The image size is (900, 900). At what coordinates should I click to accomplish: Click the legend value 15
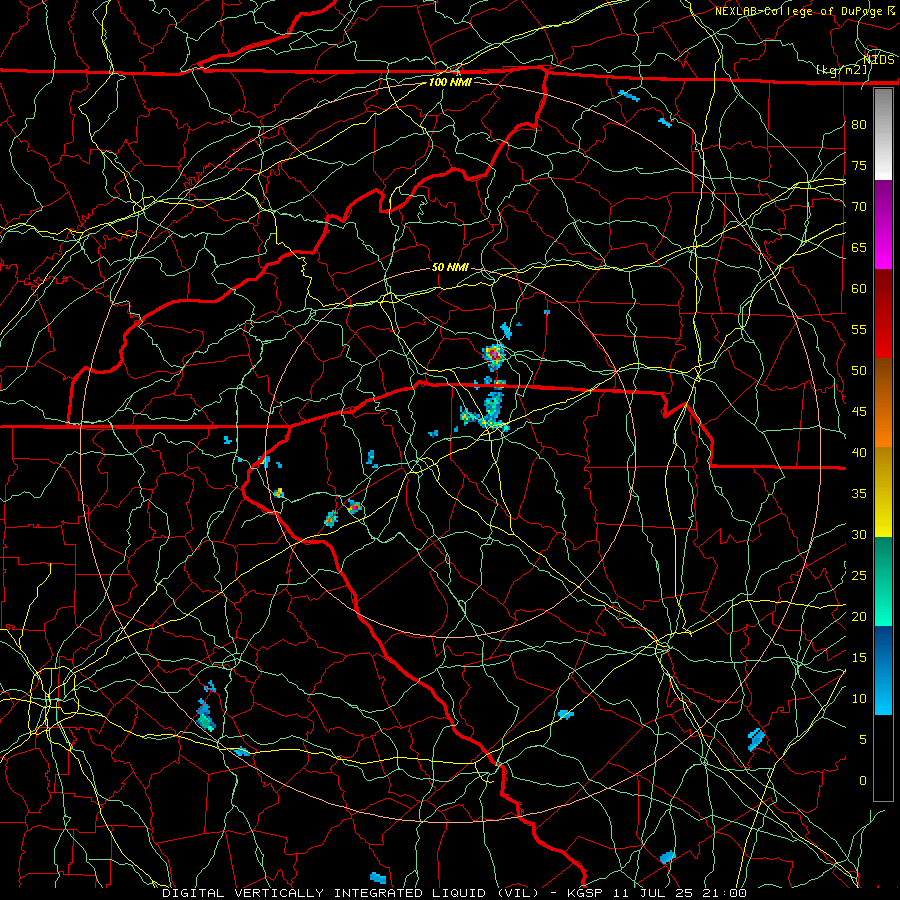859,657
